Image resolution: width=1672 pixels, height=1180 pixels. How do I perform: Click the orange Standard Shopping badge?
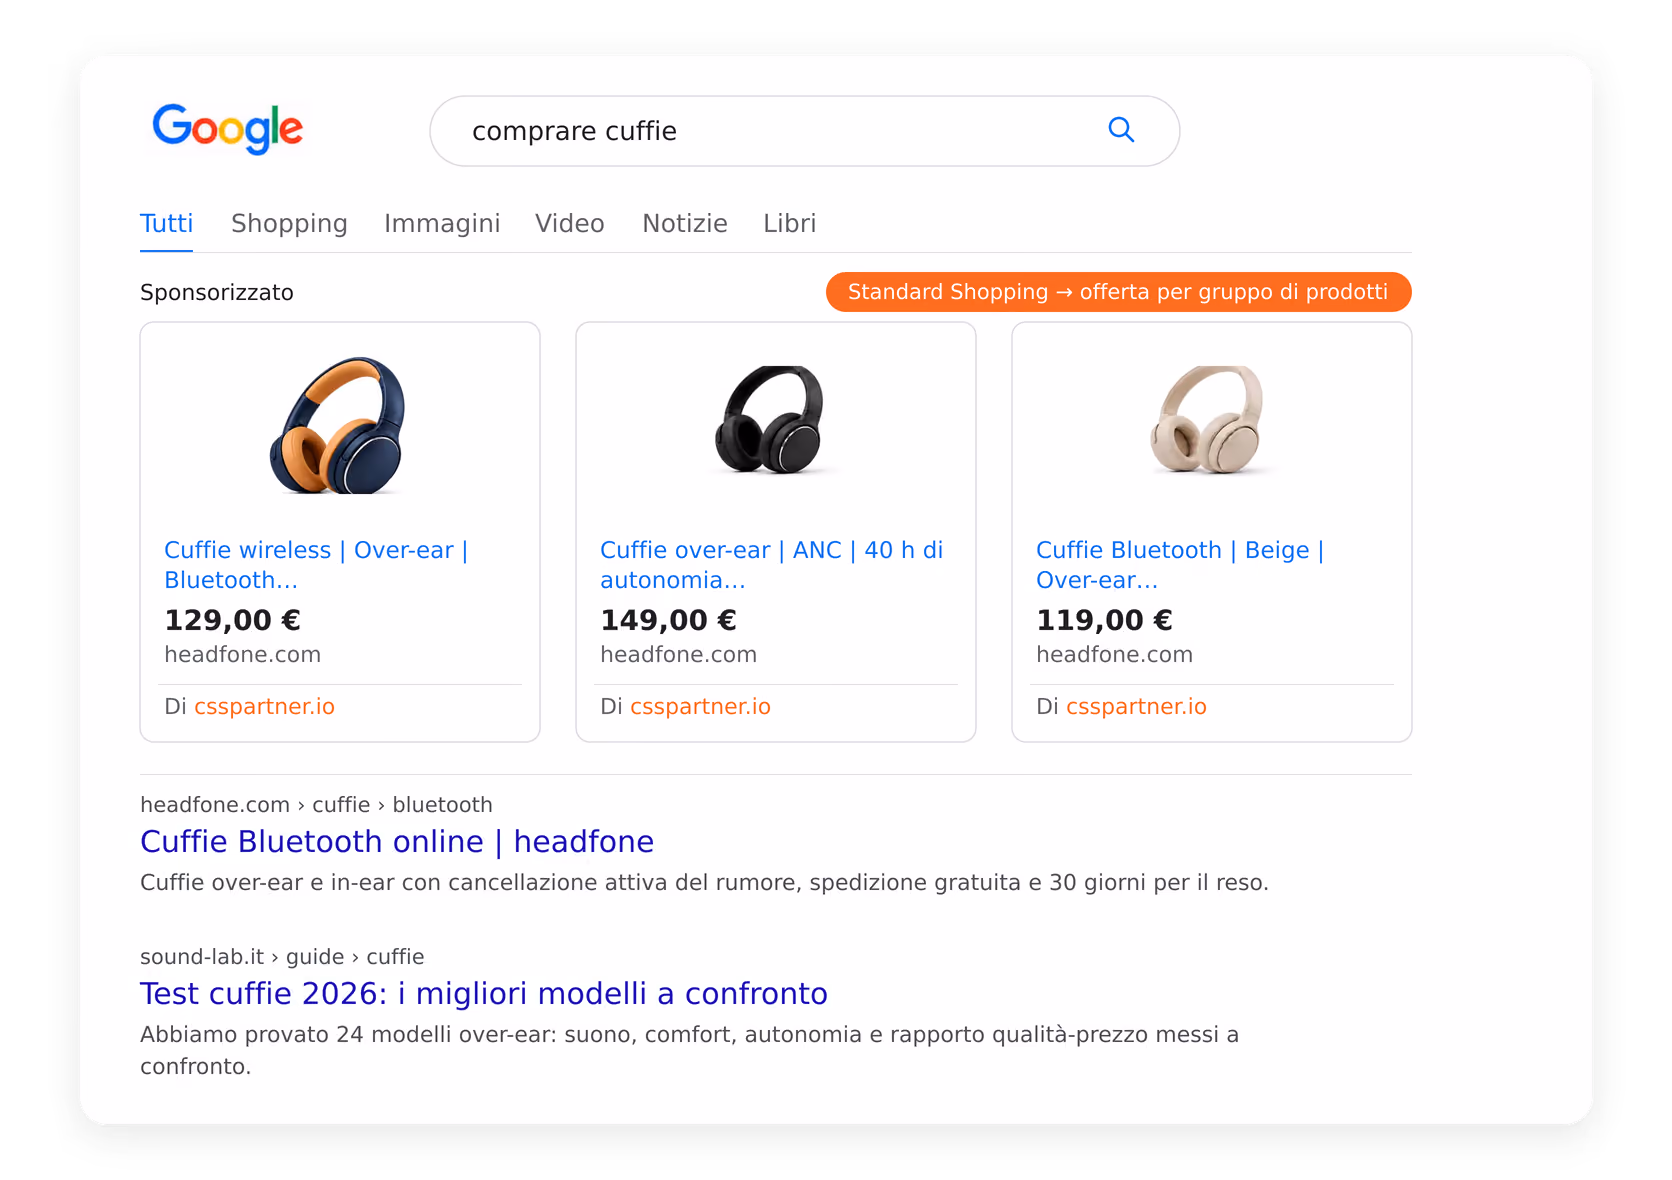coord(1118,292)
